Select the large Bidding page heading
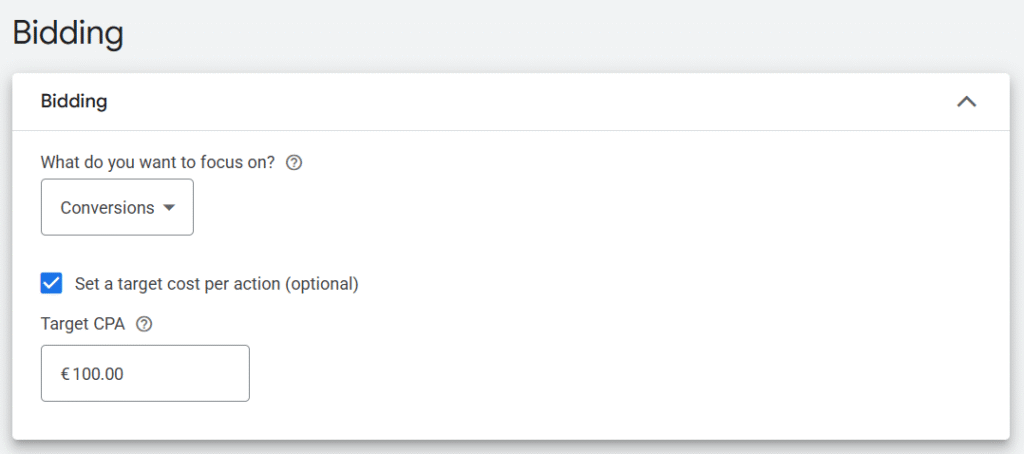This screenshot has width=1024, height=454. (68, 33)
